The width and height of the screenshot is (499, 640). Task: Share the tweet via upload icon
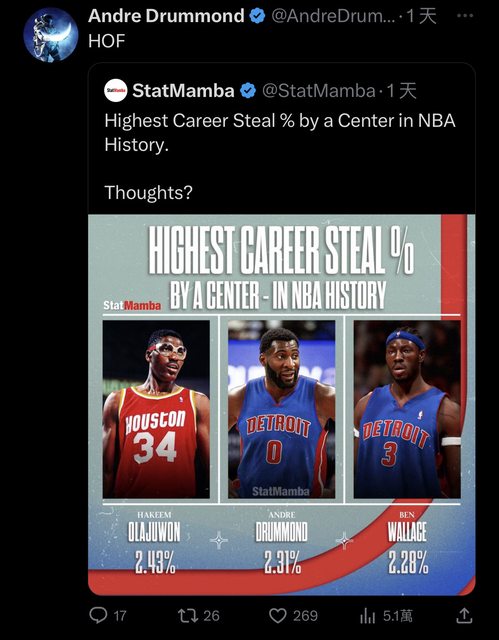point(464,616)
